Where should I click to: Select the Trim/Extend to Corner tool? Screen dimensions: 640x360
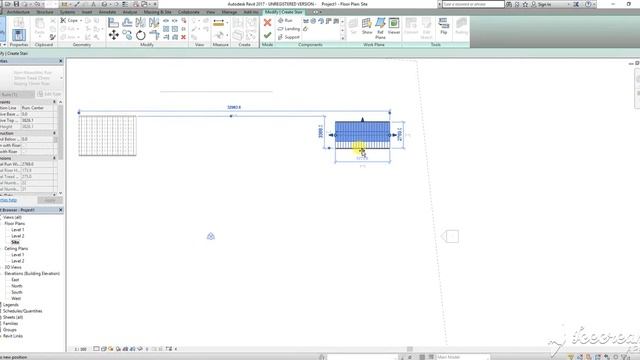tap(154, 35)
